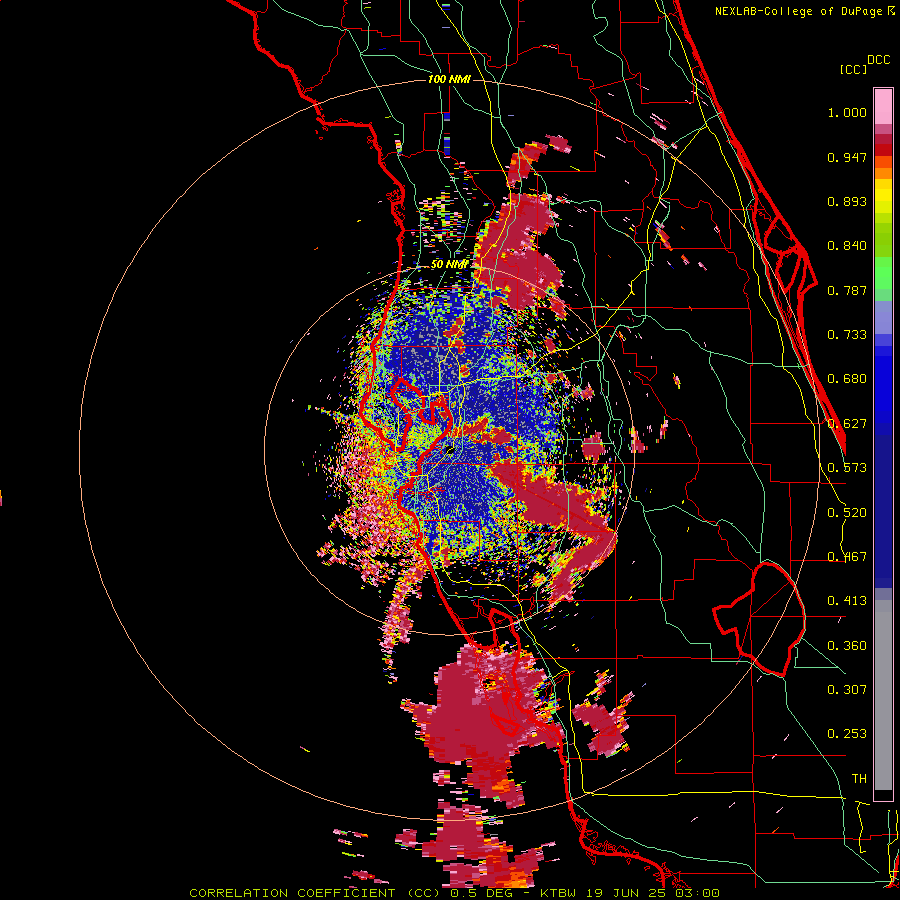Click the 50 NMI range ring label
The height and width of the screenshot is (900, 900).
[449, 265]
